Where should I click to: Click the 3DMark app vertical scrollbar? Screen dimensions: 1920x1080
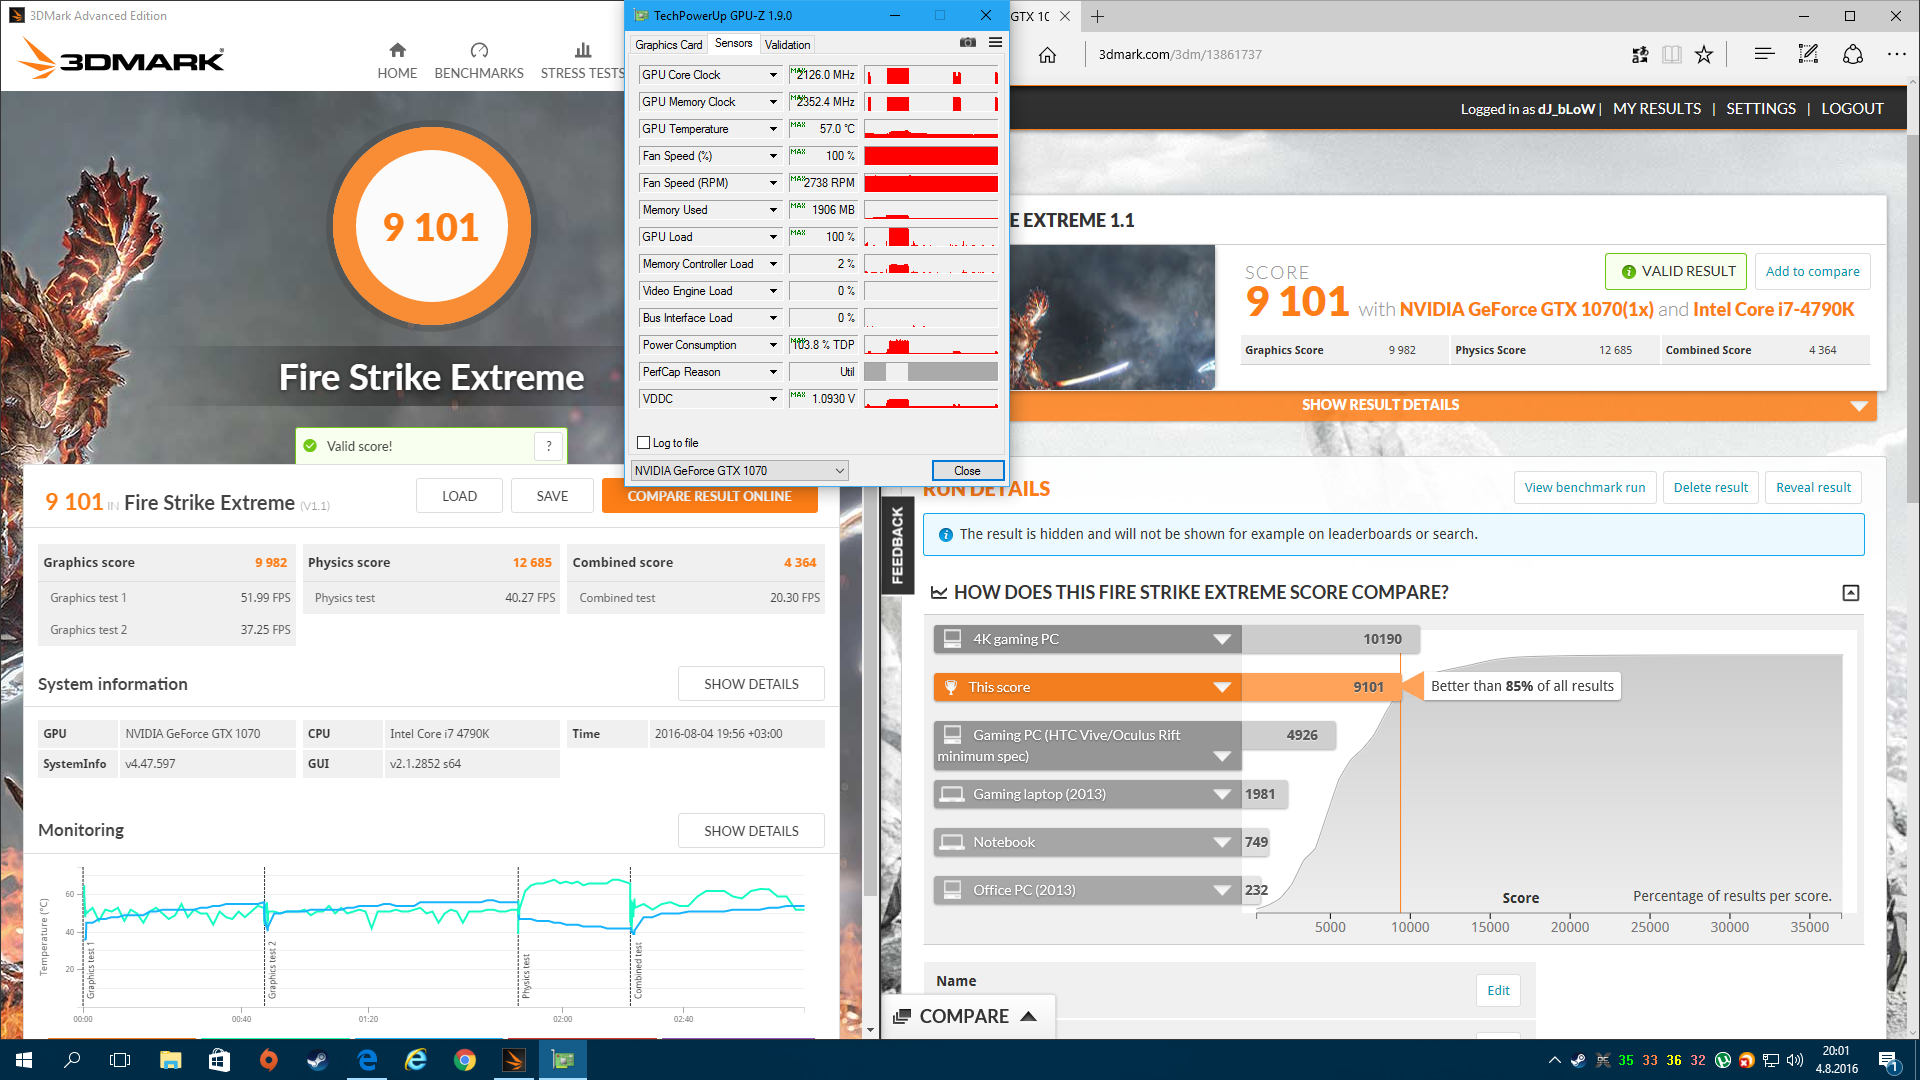(x=869, y=700)
